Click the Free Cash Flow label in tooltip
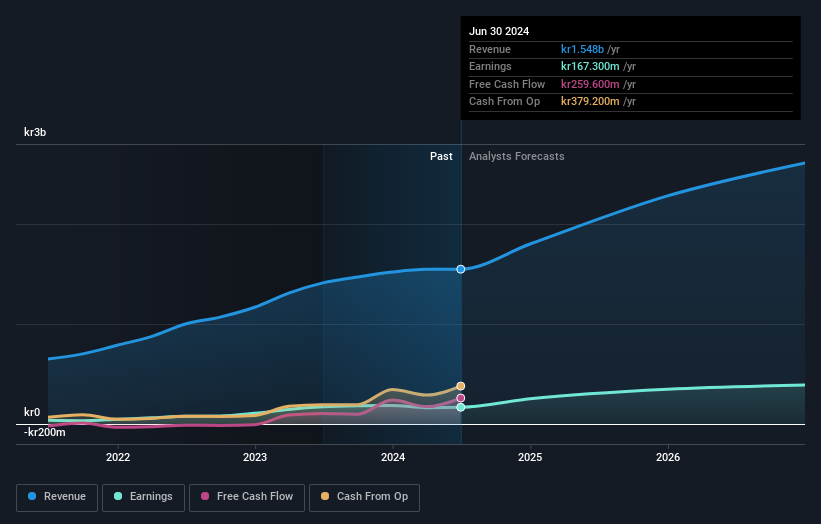This screenshot has height=524, width=821. (x=507, y=84)
